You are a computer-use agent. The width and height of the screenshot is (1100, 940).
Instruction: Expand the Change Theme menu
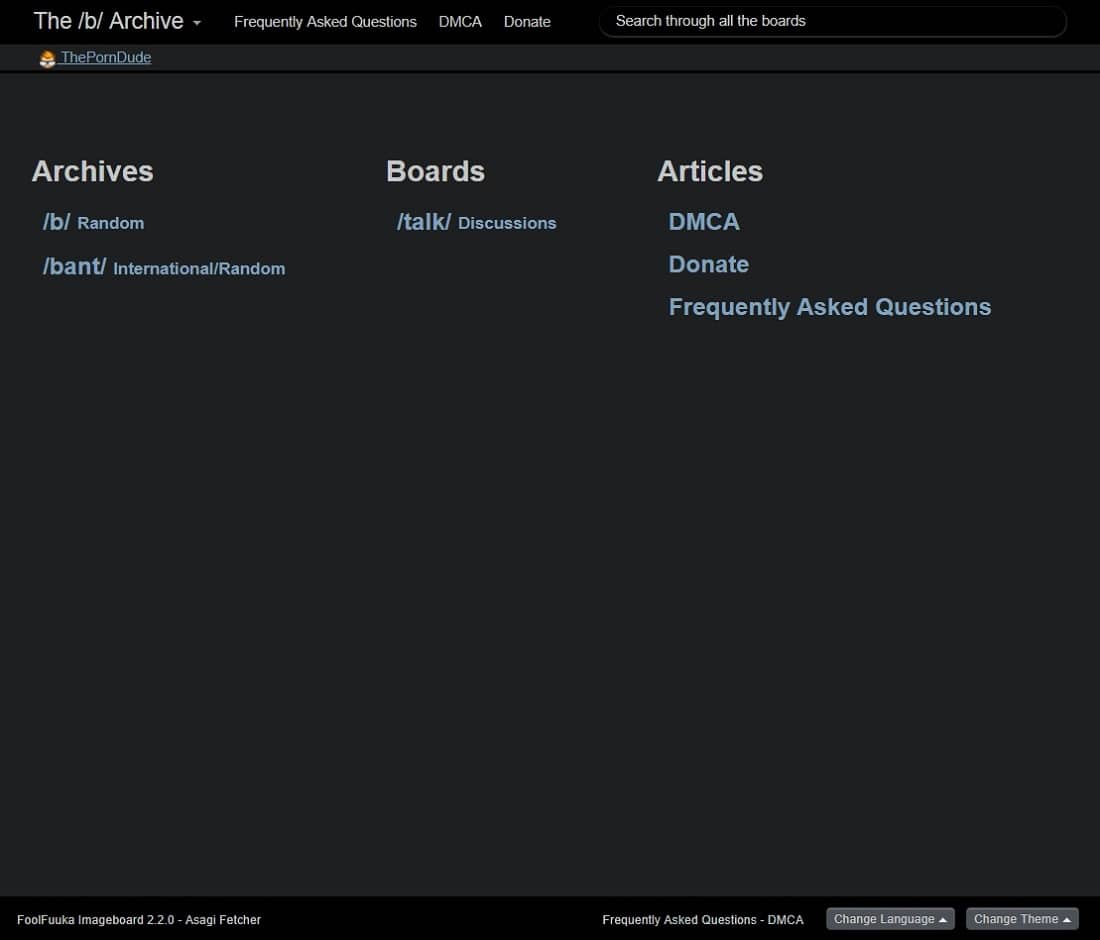1021,919
